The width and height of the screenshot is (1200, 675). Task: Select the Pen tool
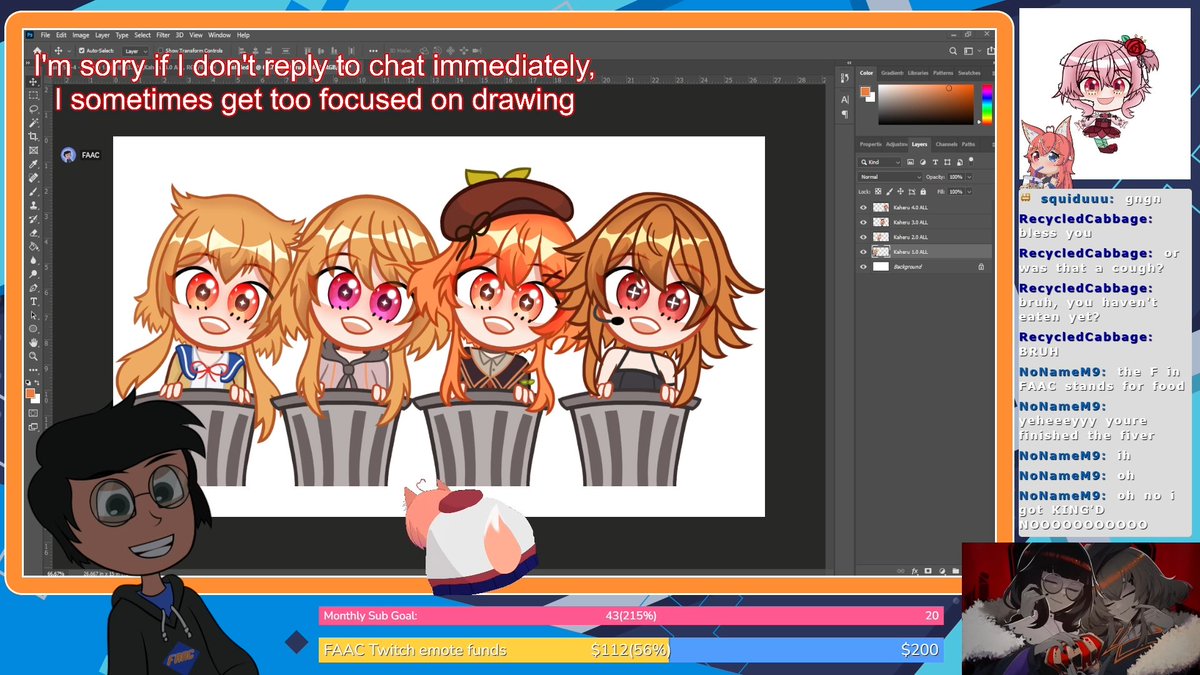[34, 287]
